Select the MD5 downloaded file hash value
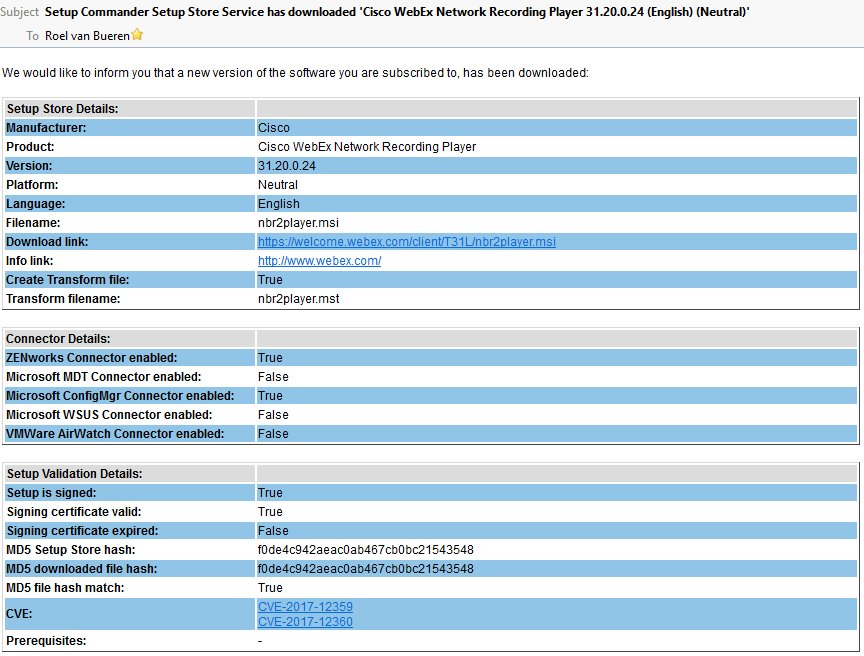The width and height of the screenshot is (864, 656). coord(366,569)
